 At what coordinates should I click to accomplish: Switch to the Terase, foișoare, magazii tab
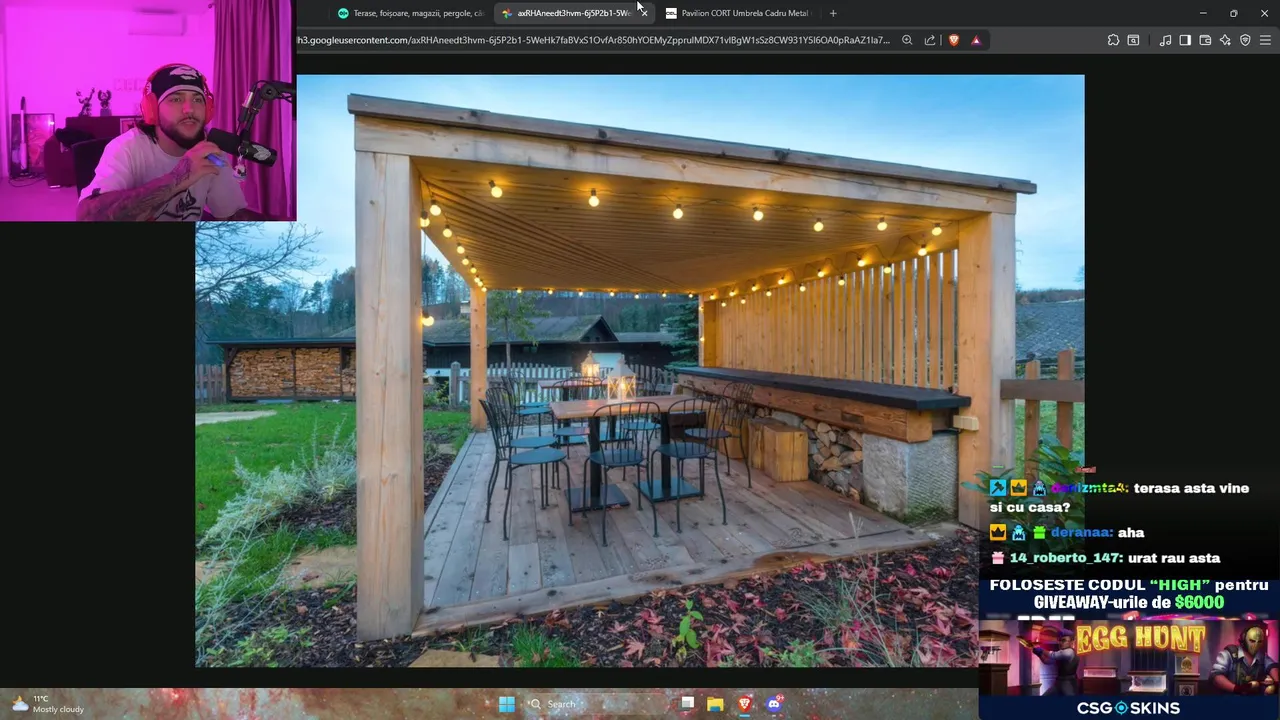pos(410,13)
